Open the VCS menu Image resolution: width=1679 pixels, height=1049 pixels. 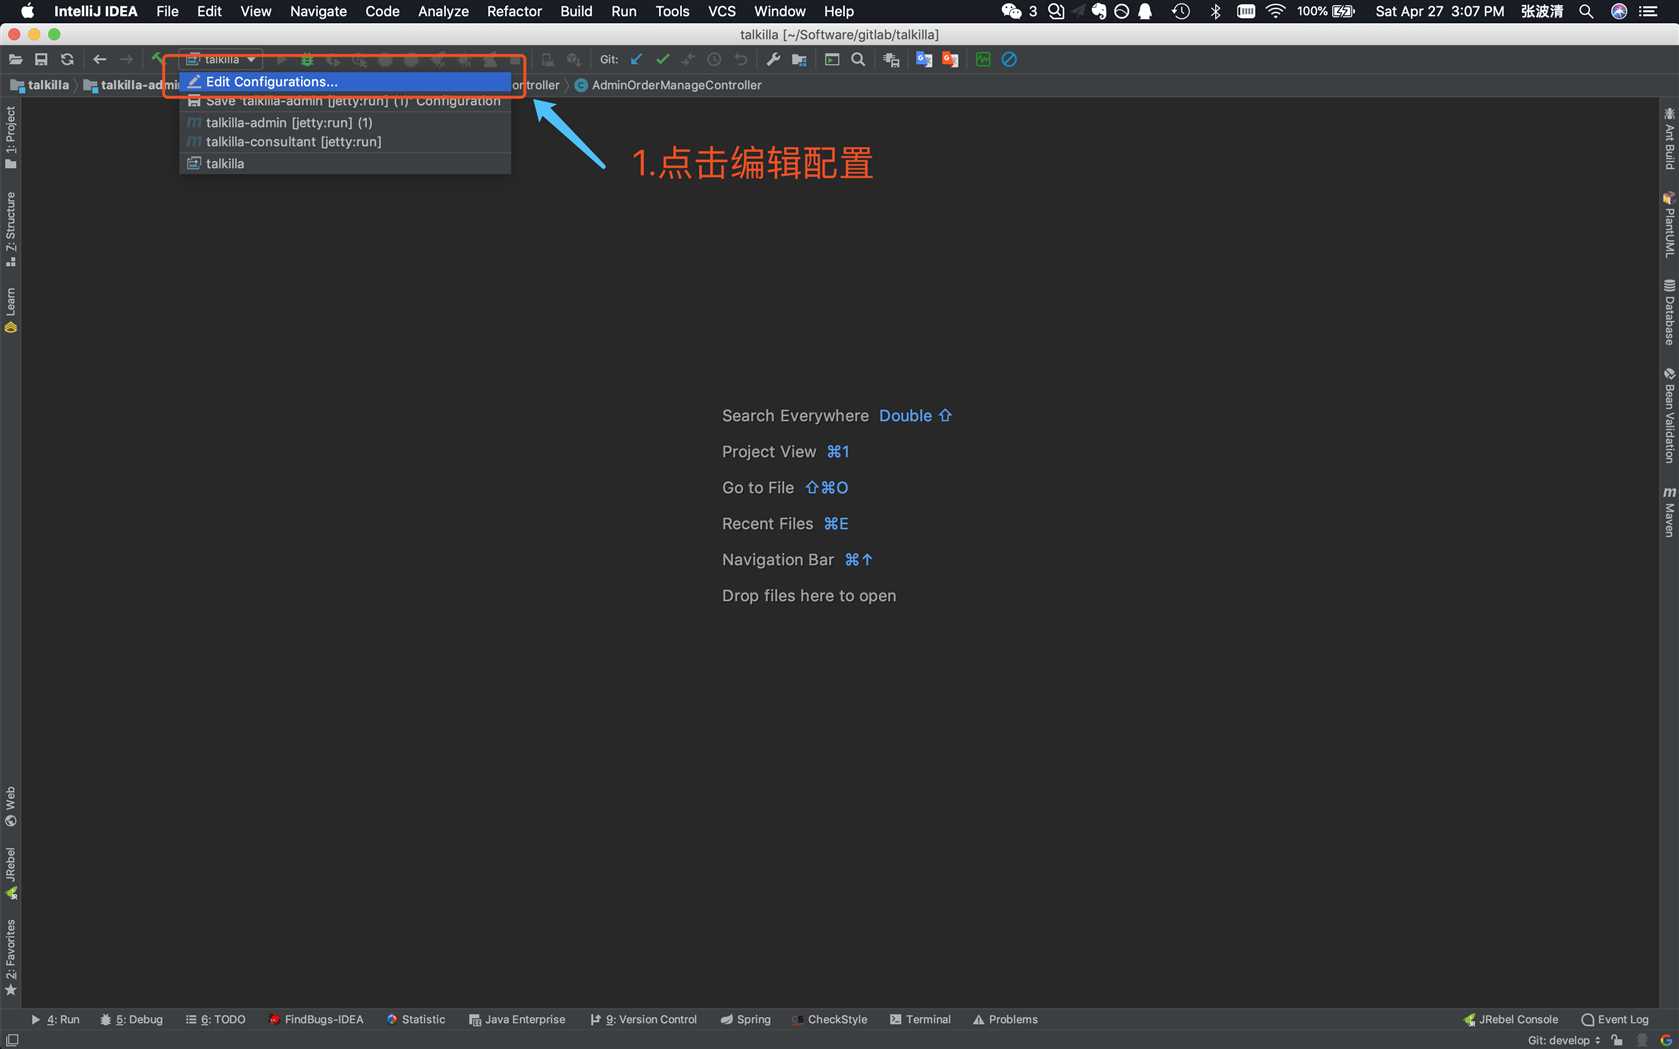click(x=721, y=11)
